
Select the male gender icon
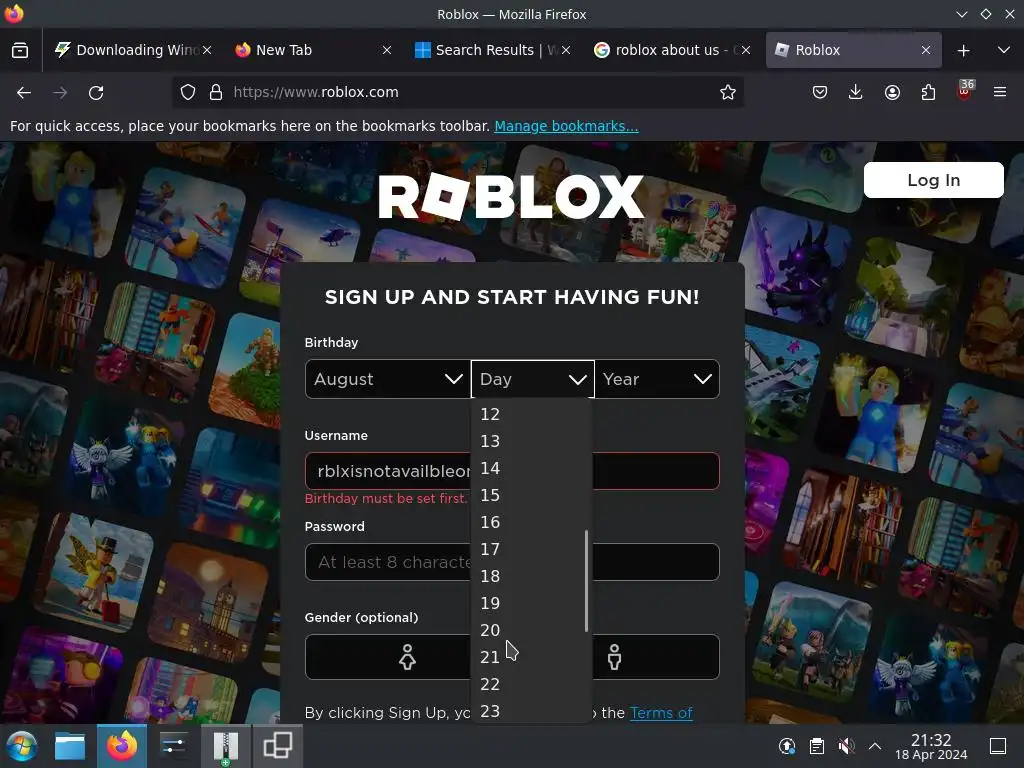615,657
